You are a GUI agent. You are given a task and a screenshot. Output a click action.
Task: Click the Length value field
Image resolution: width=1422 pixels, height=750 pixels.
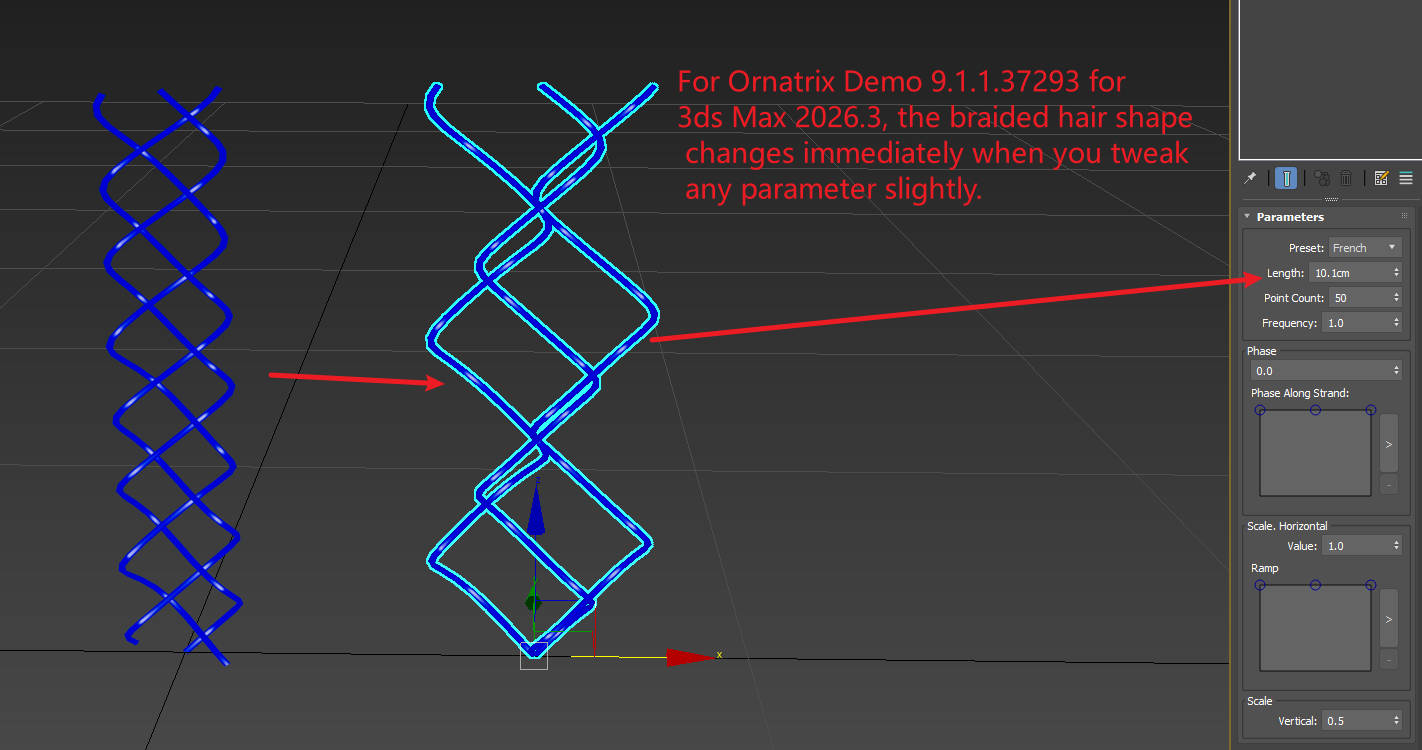(x=1348, y=272)
